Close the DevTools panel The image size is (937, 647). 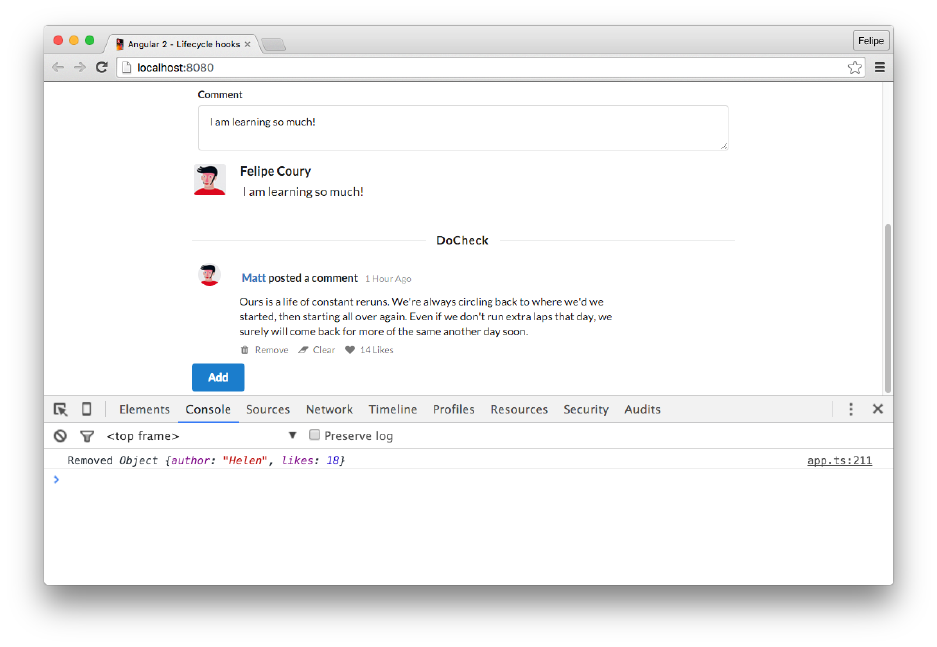coord(878,409)
